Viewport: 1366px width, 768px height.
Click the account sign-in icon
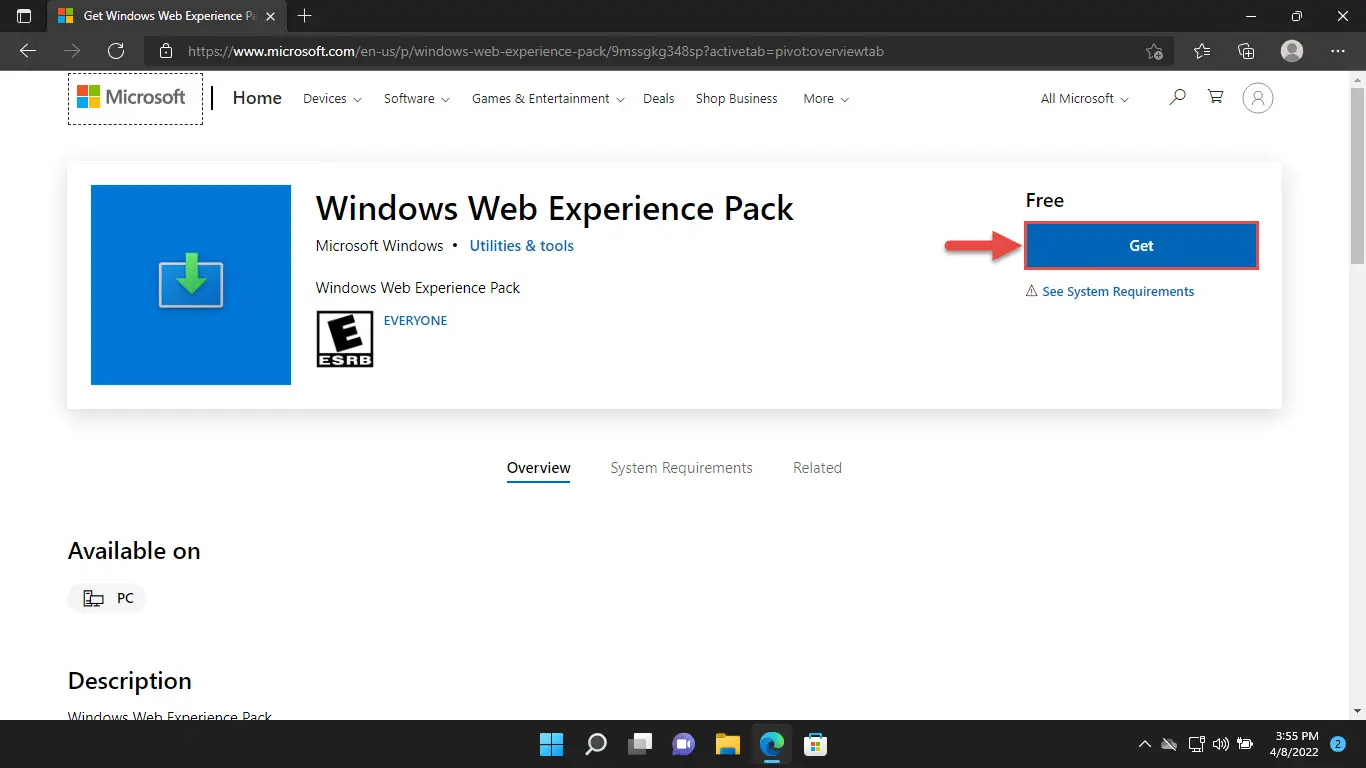(x=1258, y=98)
